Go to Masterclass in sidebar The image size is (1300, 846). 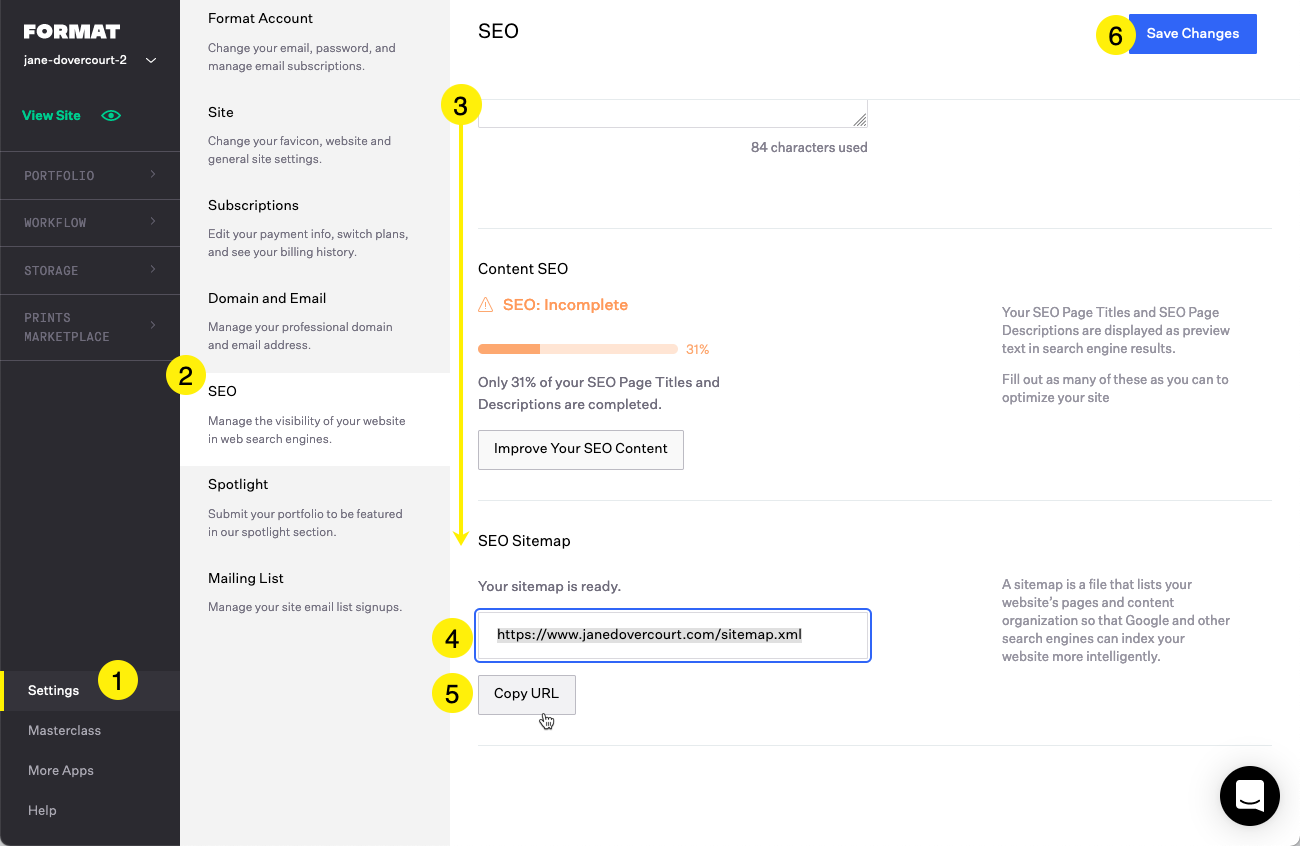(64, 731)
